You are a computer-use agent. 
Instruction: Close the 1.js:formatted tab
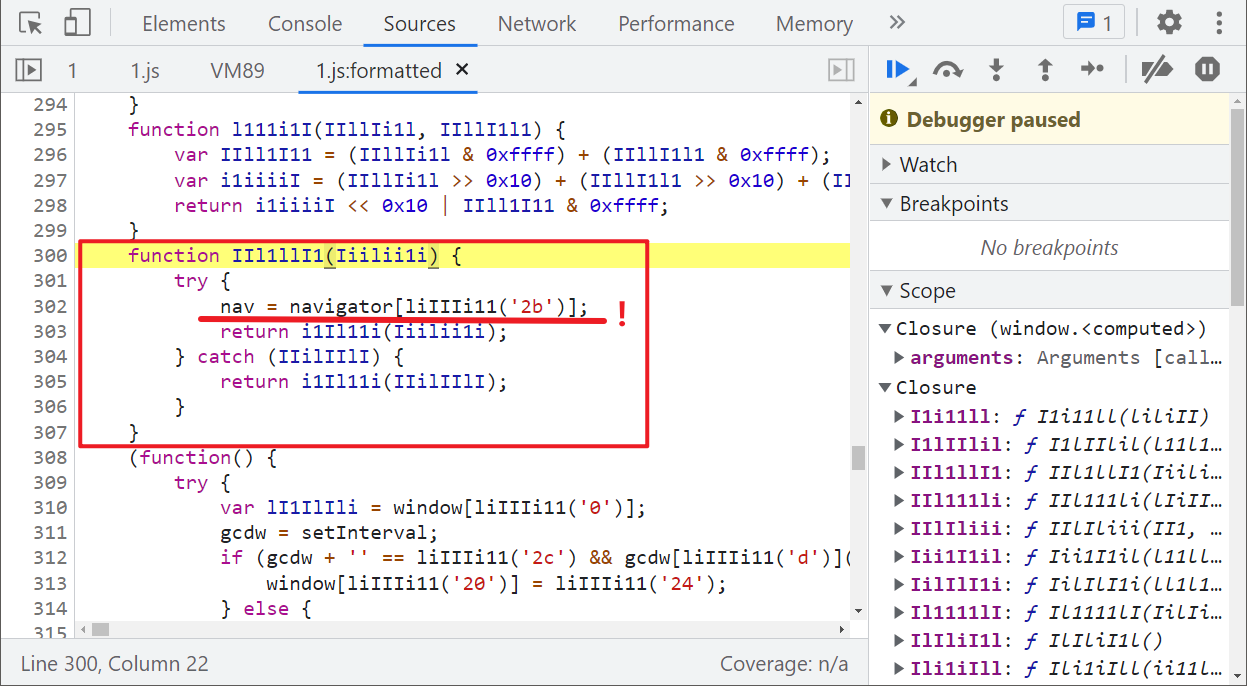pos(462,70)
